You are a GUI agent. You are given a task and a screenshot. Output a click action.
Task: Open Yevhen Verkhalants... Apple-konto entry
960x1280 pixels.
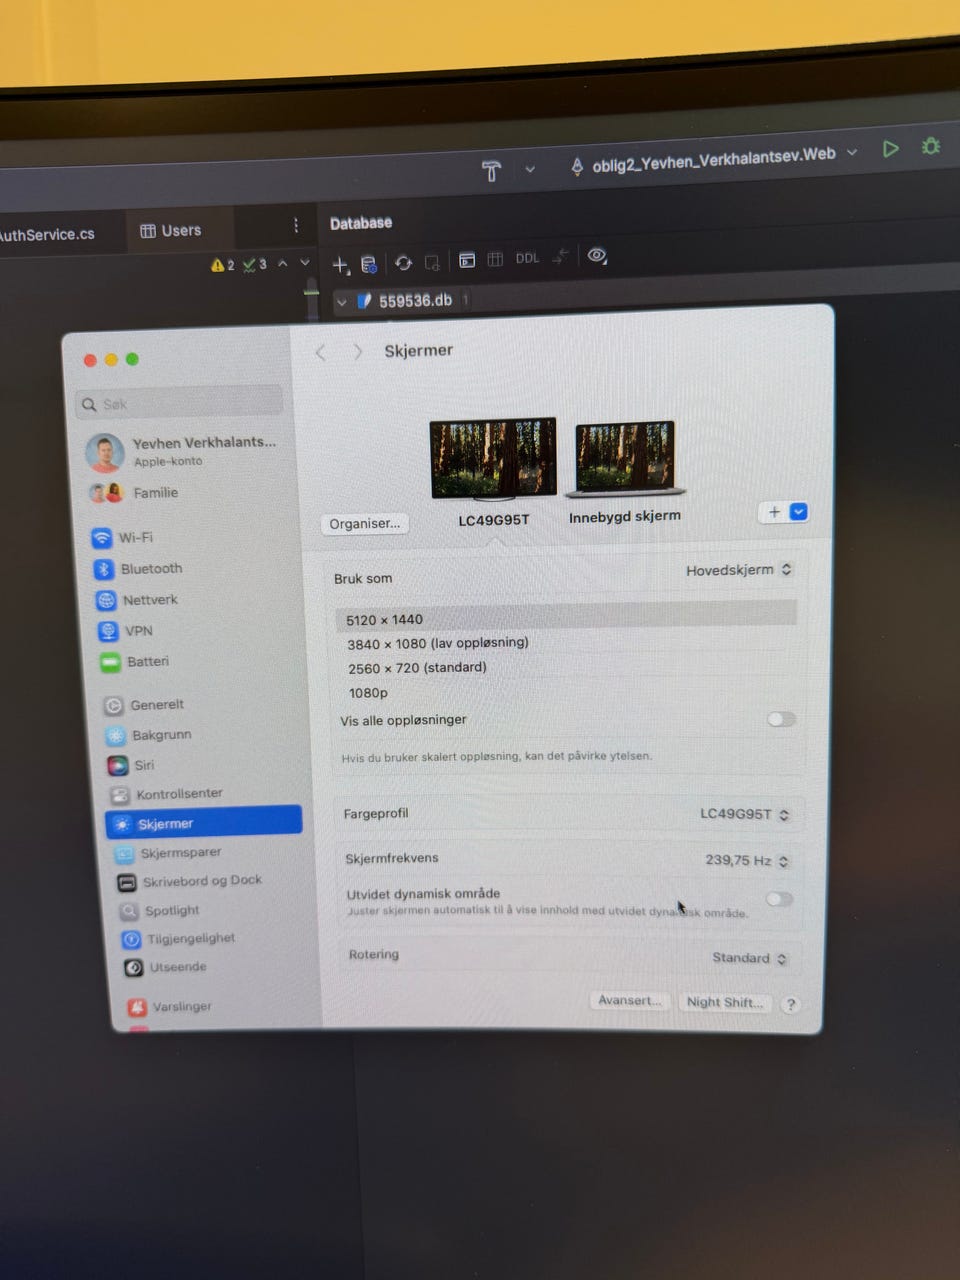coord(183,451)
